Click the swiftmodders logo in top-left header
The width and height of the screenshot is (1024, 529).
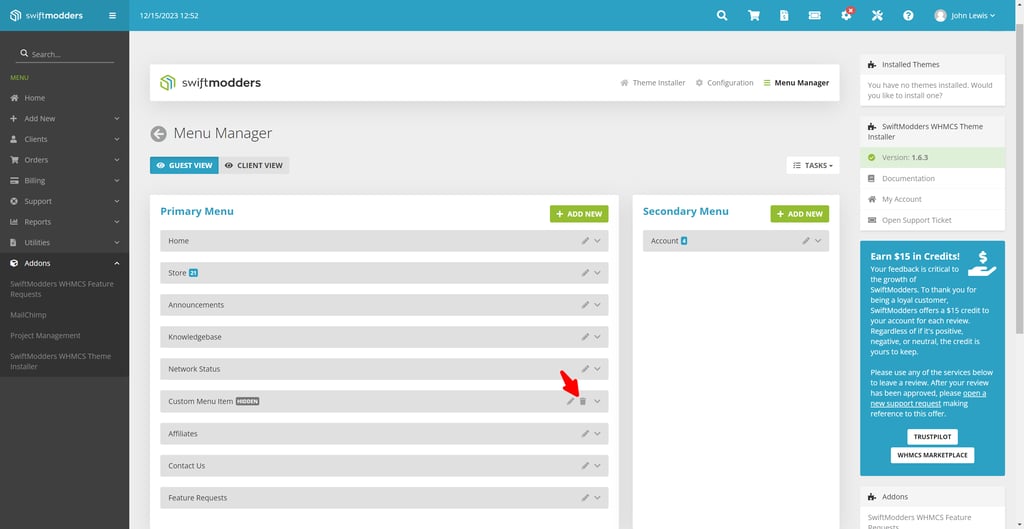coord(46,16)
